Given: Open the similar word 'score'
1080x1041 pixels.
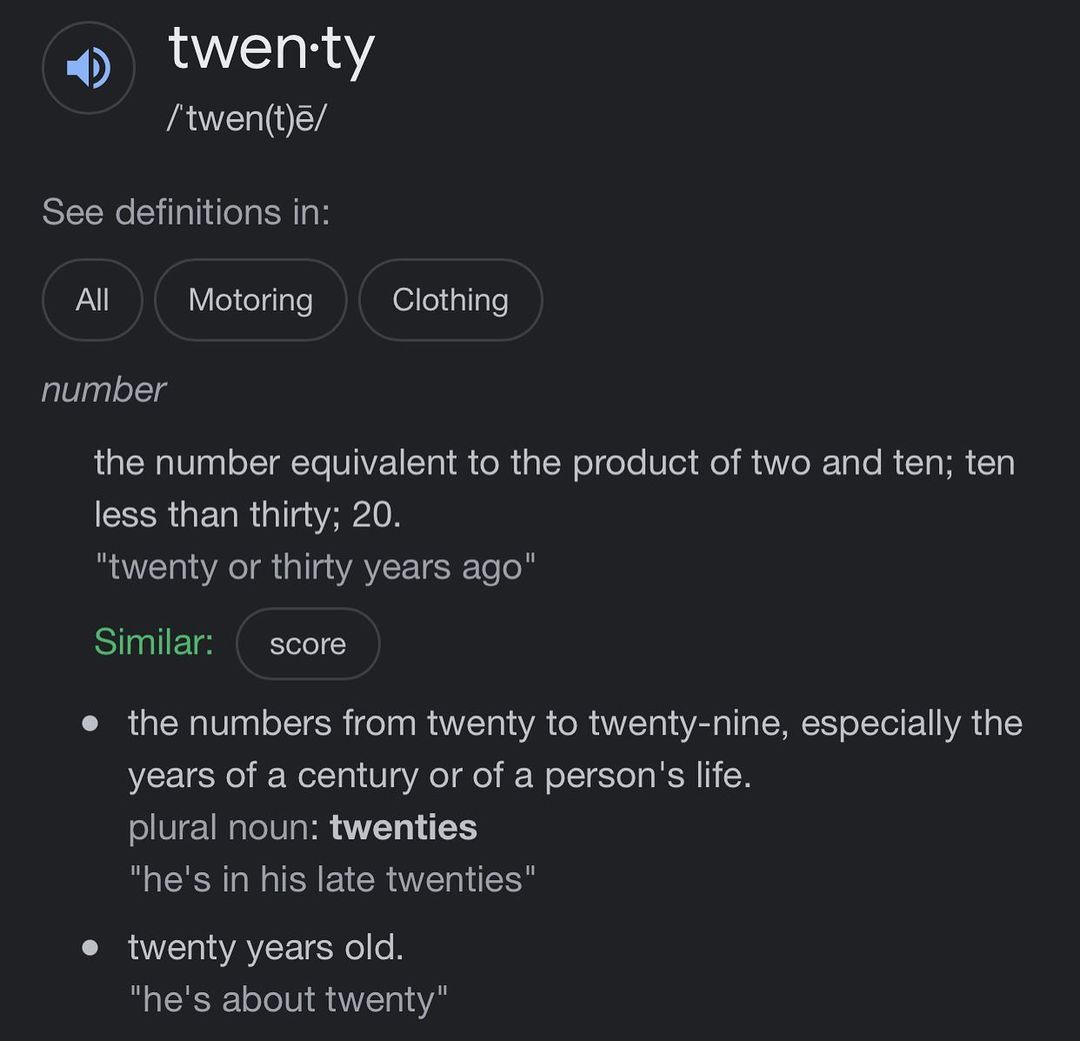Looking at the screenshot, I should [x=308, y=644].
